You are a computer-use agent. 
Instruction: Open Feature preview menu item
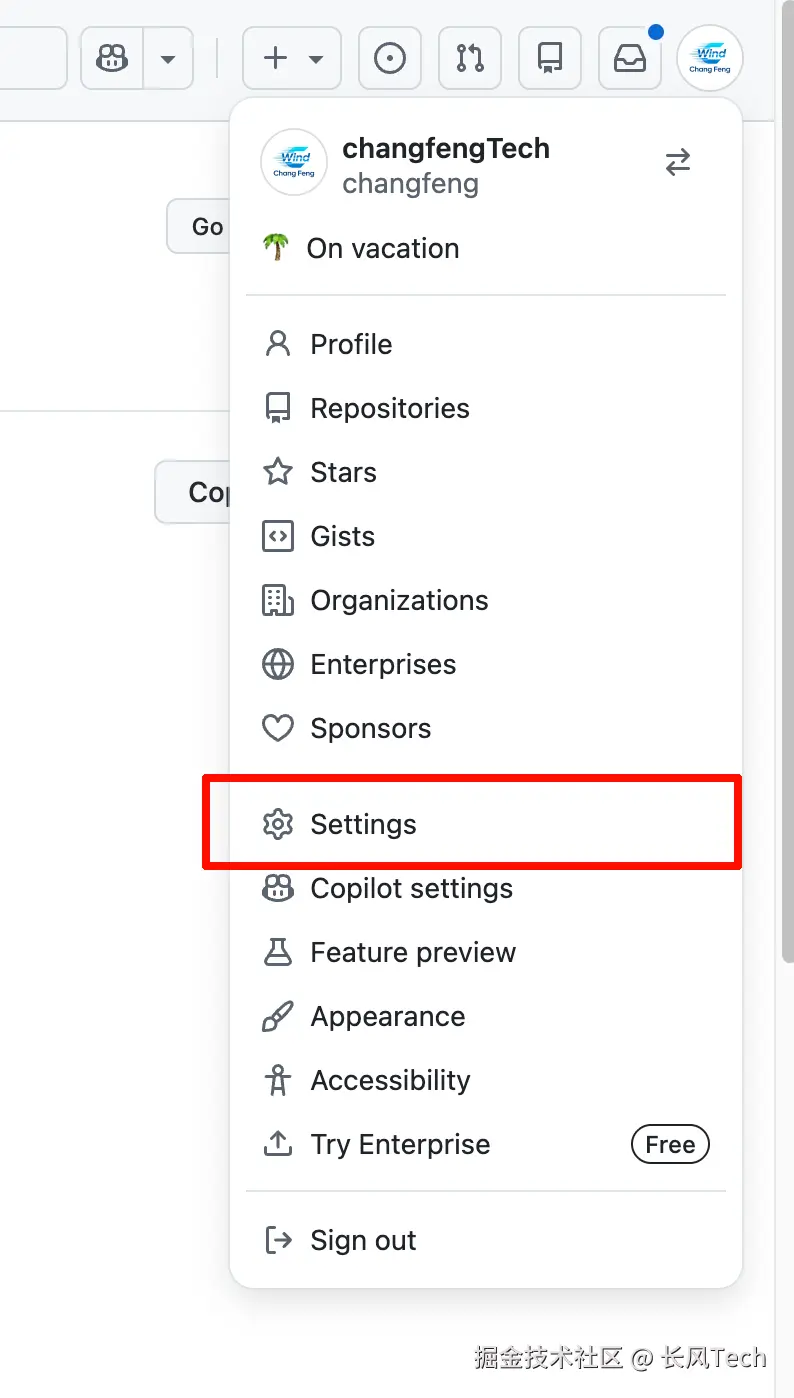point(413,953)
